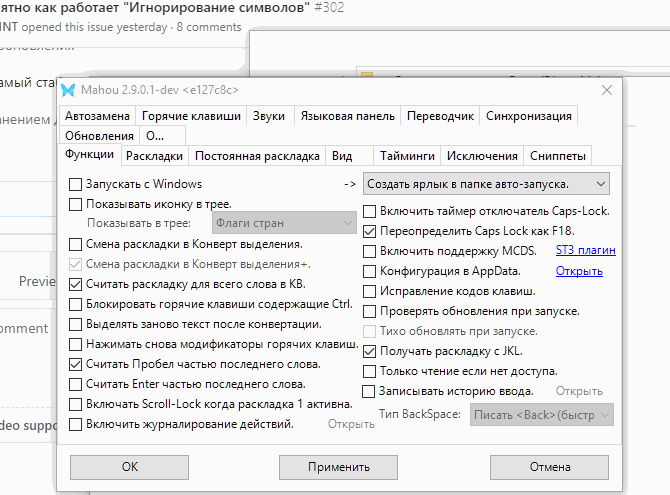Uncheck Считать Пробел частью последнего слова
Image resolution: width=670 pixels, height=495 pixels.
pos(75,365)
